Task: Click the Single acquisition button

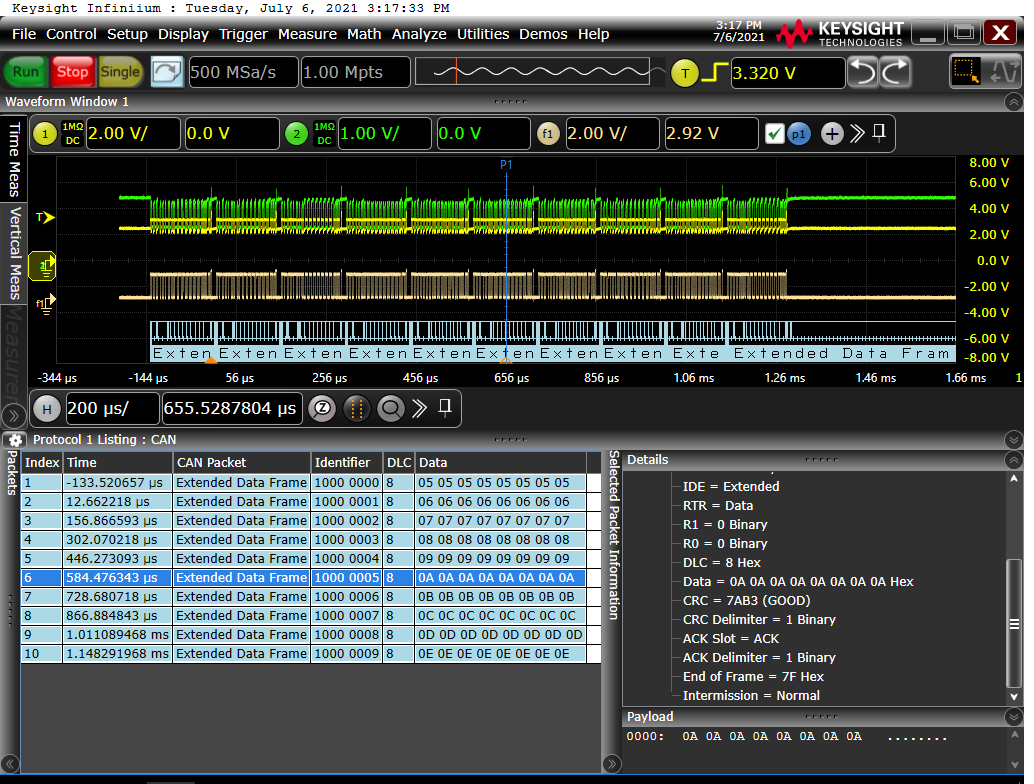Action: tap(120, 72)
